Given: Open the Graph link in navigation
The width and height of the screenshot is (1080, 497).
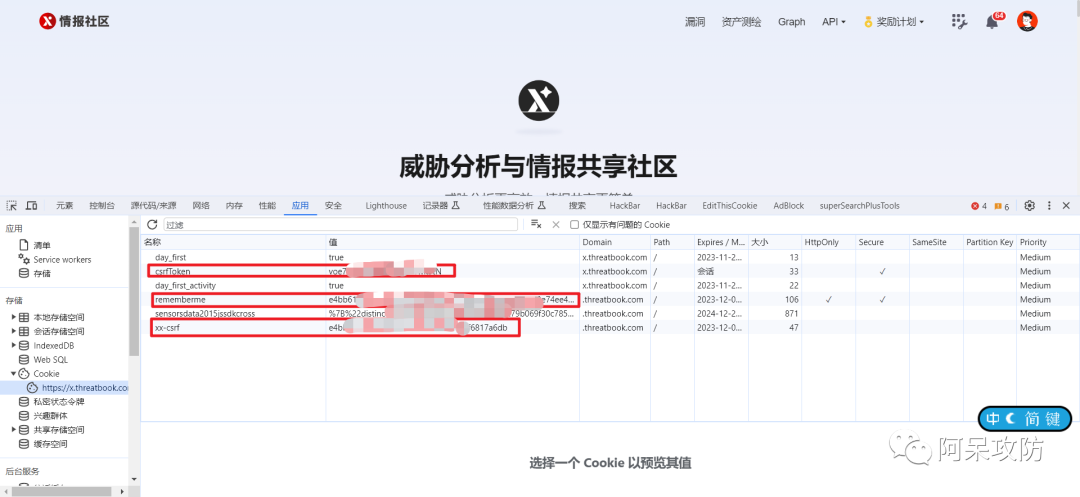Looking at the screenshot, I should tap(791, 22).
